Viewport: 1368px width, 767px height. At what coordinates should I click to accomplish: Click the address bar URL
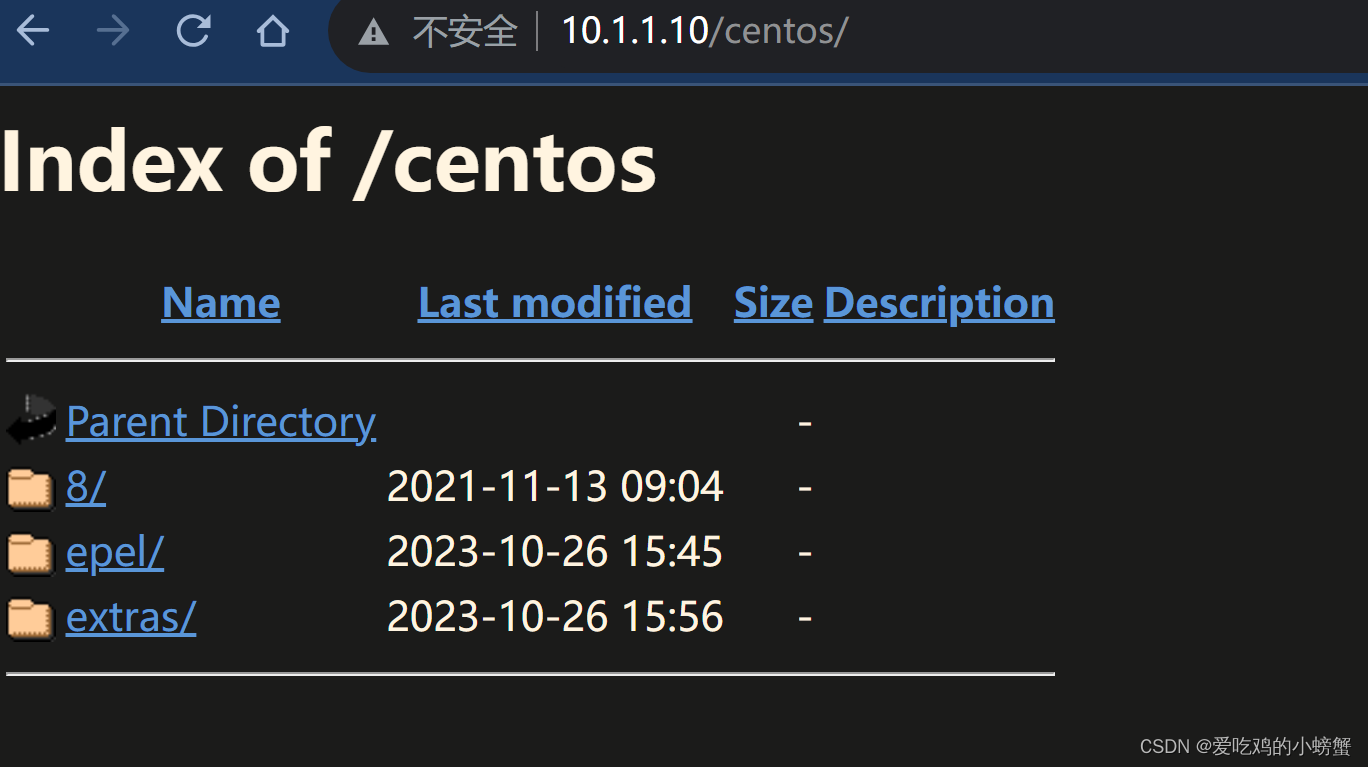coord(705,30)
